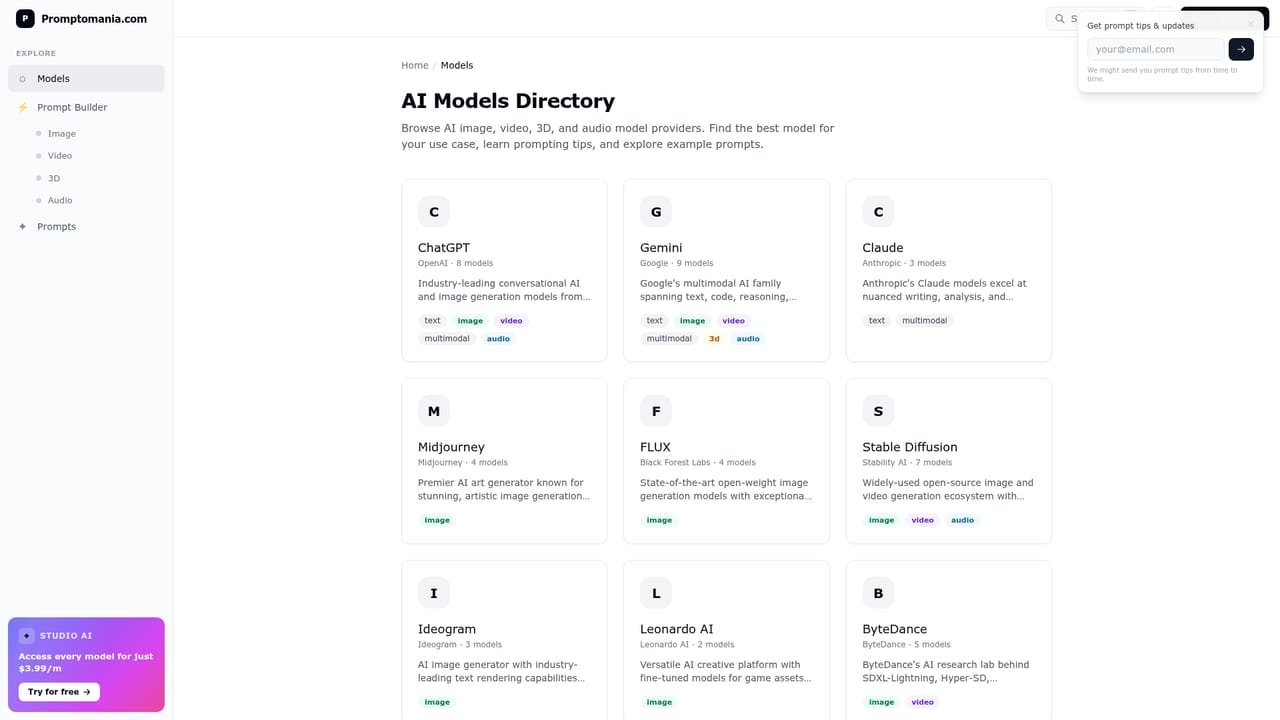The image size is (1280, 720).
Task: Open the Claude model card title
Action: click(x=883, y=248)
